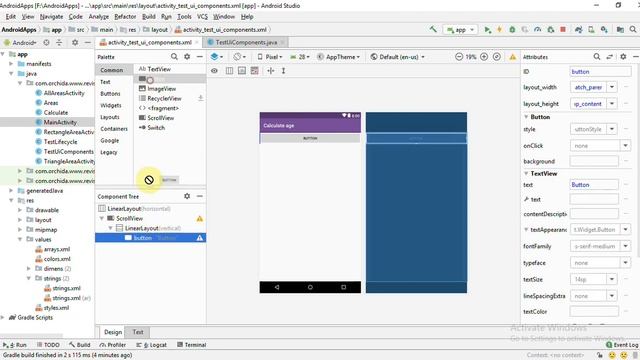Click the ID input field with button

600,72
